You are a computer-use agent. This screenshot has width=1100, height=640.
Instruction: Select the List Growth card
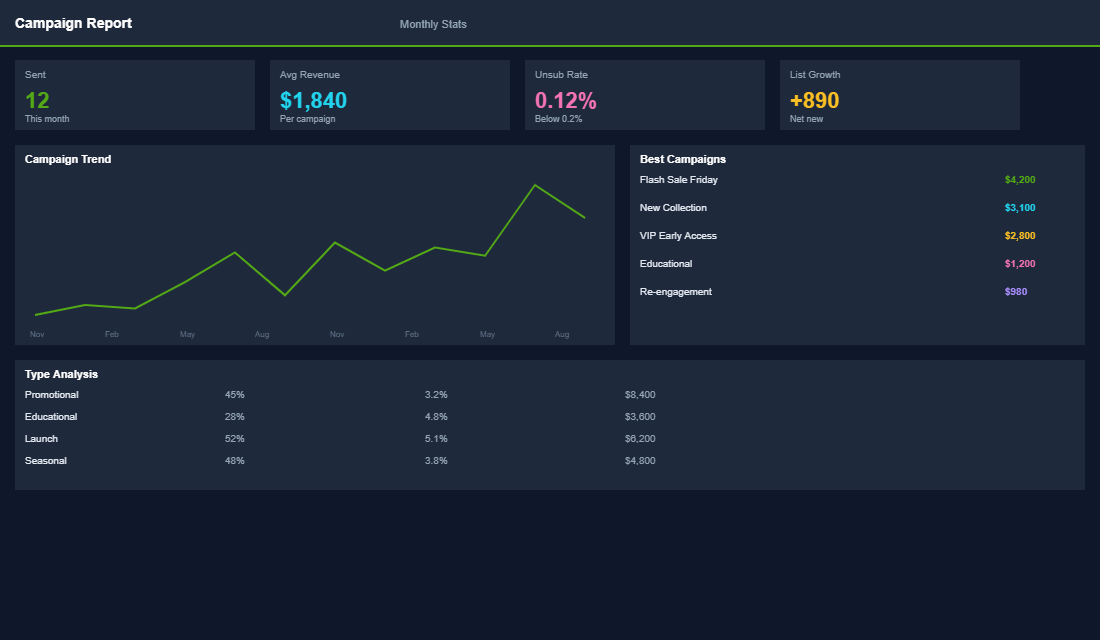point(899,95)
